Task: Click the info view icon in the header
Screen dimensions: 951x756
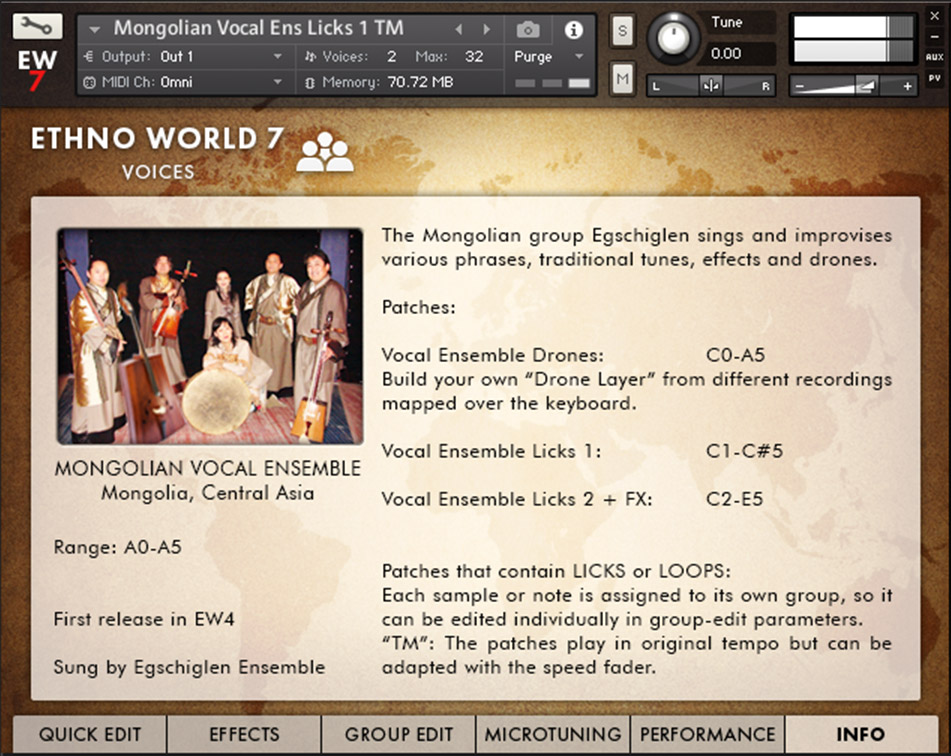Action: pyautogui.click(x=573, y=29)
